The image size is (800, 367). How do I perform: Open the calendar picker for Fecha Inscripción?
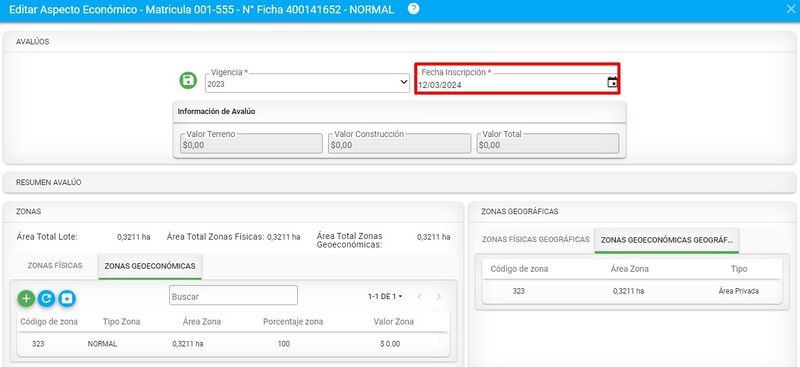click(x=612, y=82)
